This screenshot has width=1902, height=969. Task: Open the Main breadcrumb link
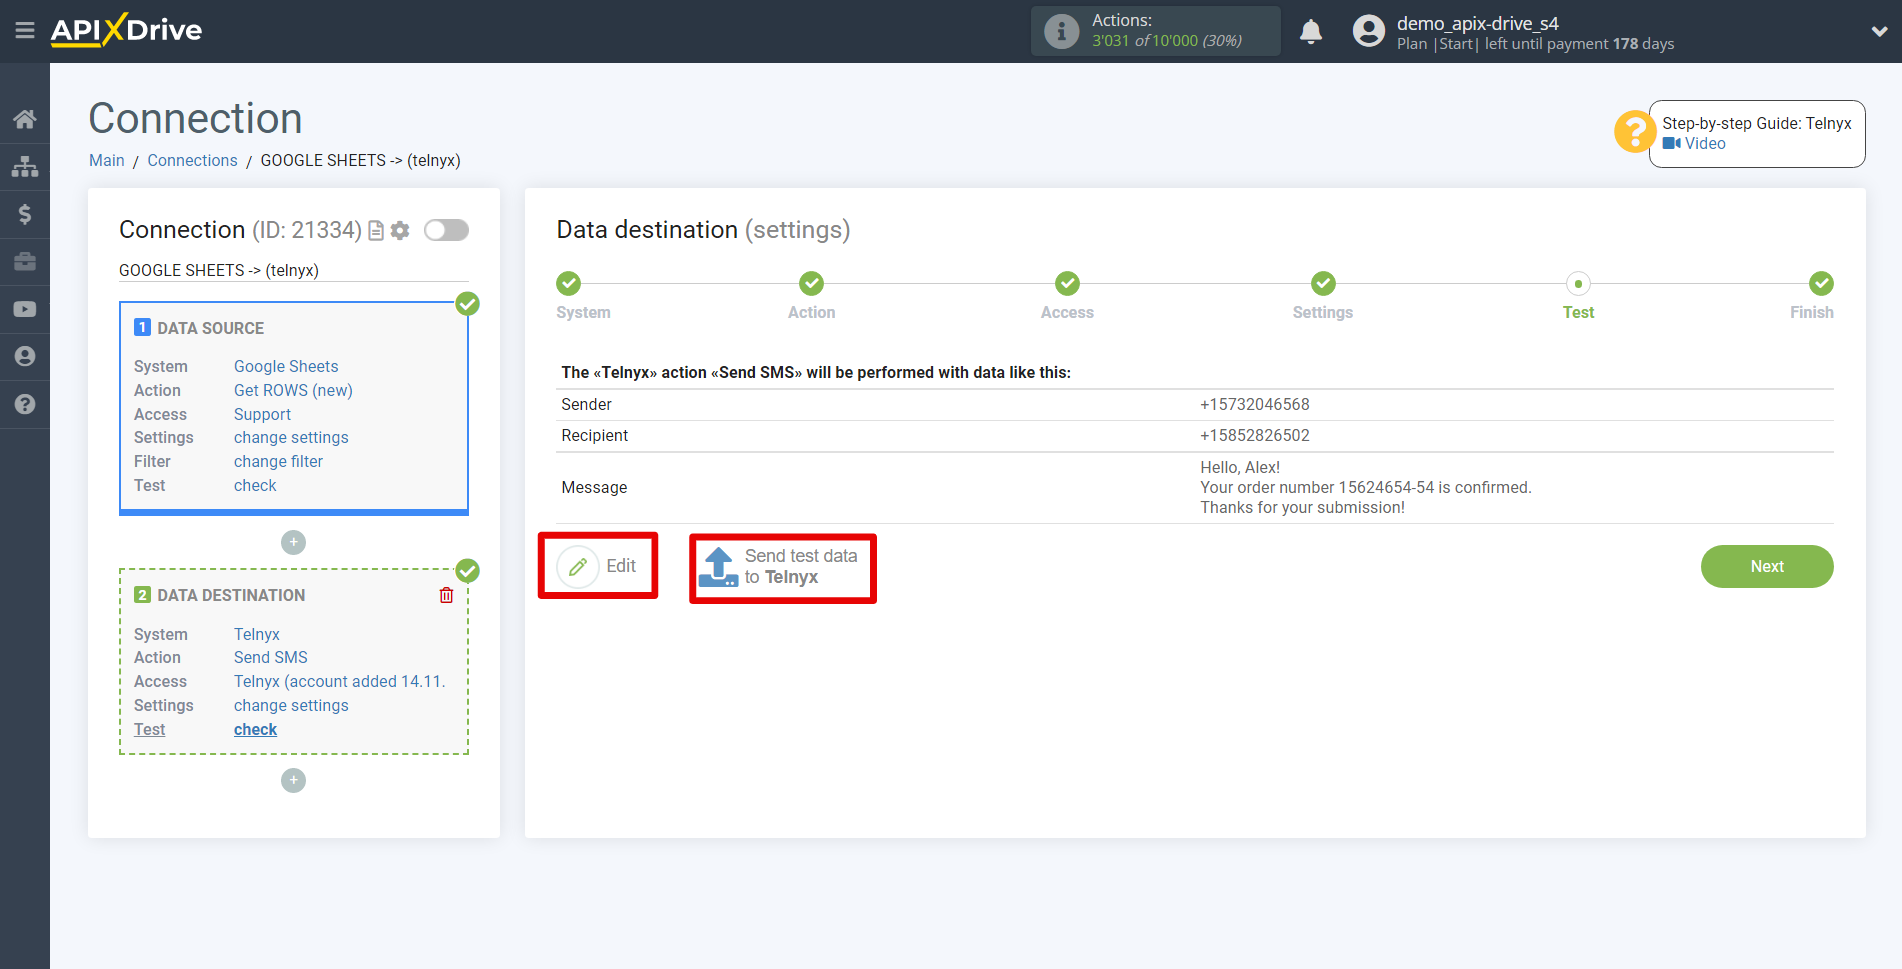click(107, 160)
